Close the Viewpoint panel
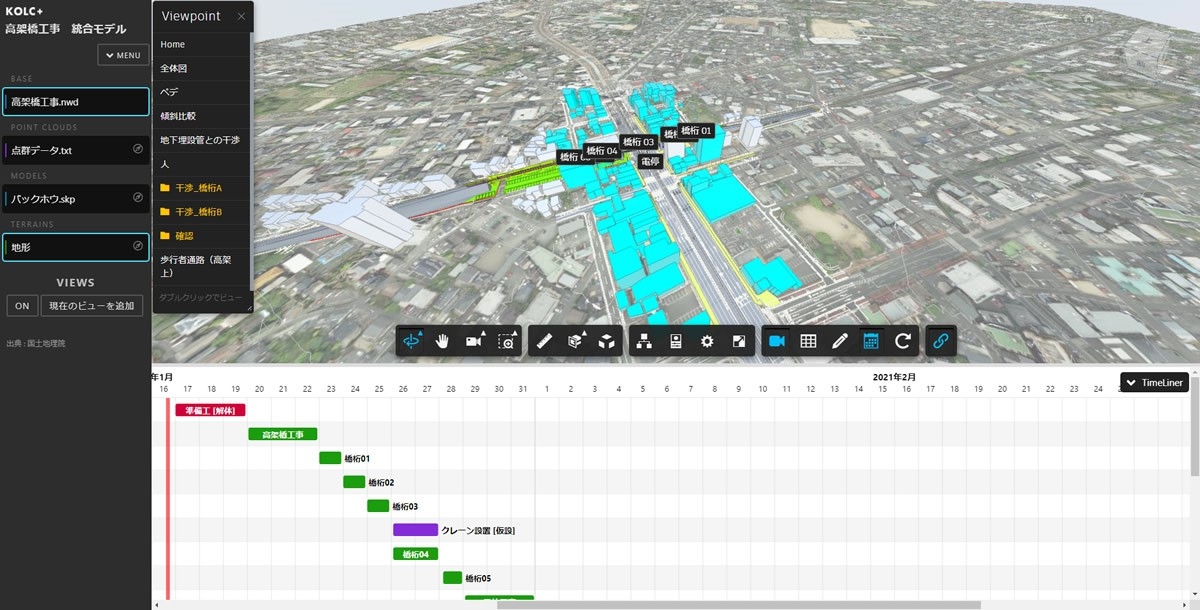1200x610 pixels. tap(241, 17)
